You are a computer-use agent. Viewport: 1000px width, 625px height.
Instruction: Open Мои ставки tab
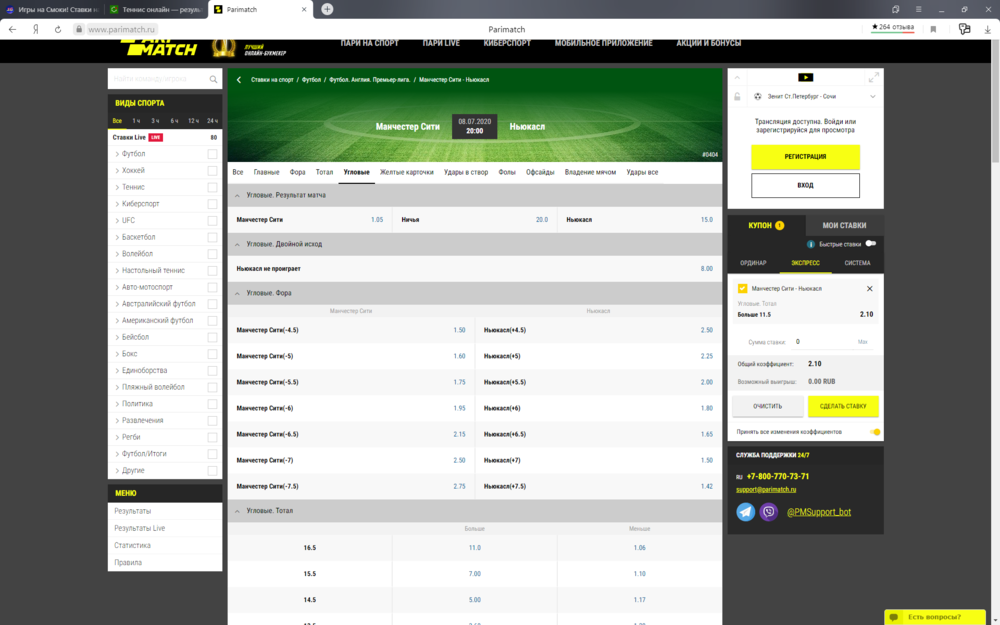(x=844, y=225)
